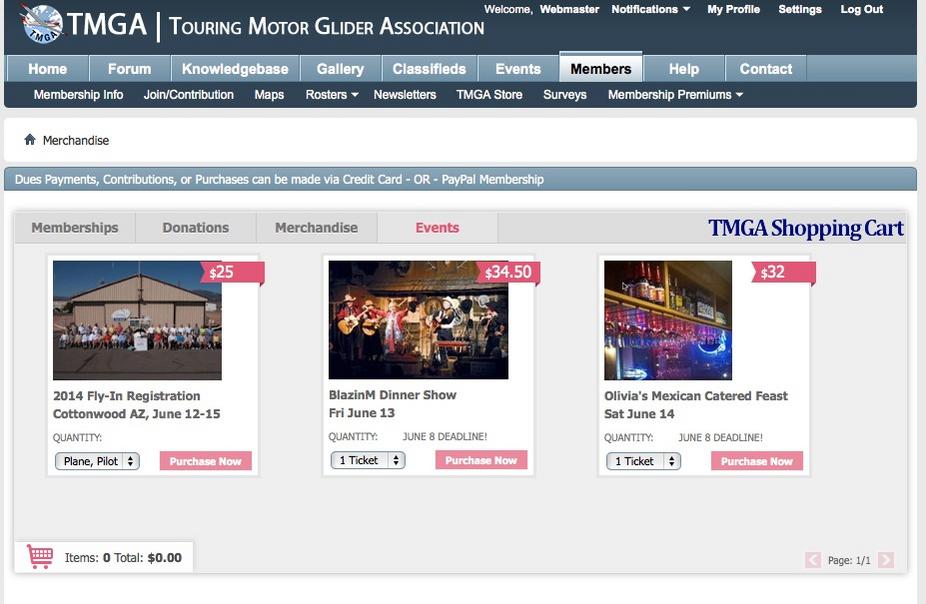Open the Knowledgebase menu
Viewport: 926px width, 604px height.
(x=235, y=69)
